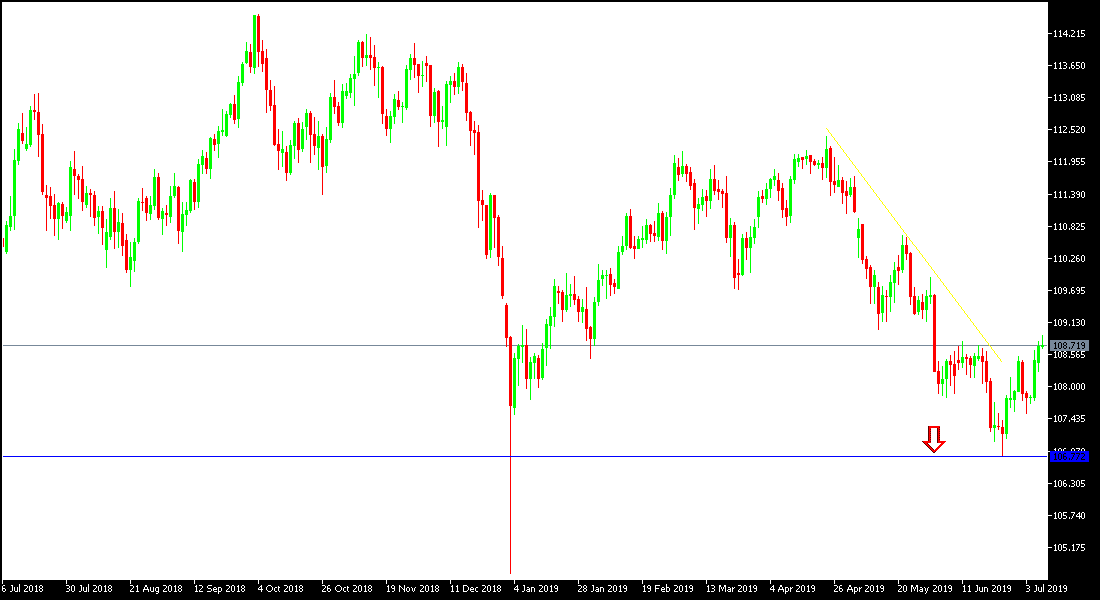Select the gray horizontal line near 108.800

tap(400, 344)
